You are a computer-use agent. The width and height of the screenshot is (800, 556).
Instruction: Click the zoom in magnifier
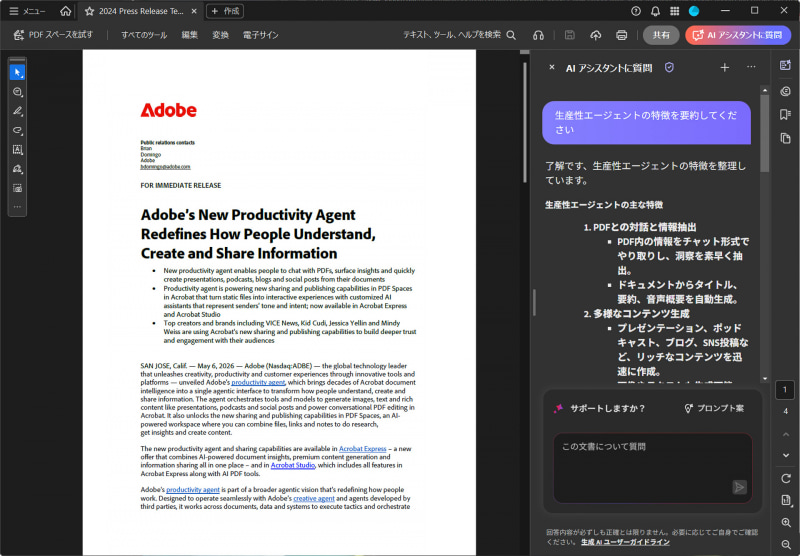786,522
